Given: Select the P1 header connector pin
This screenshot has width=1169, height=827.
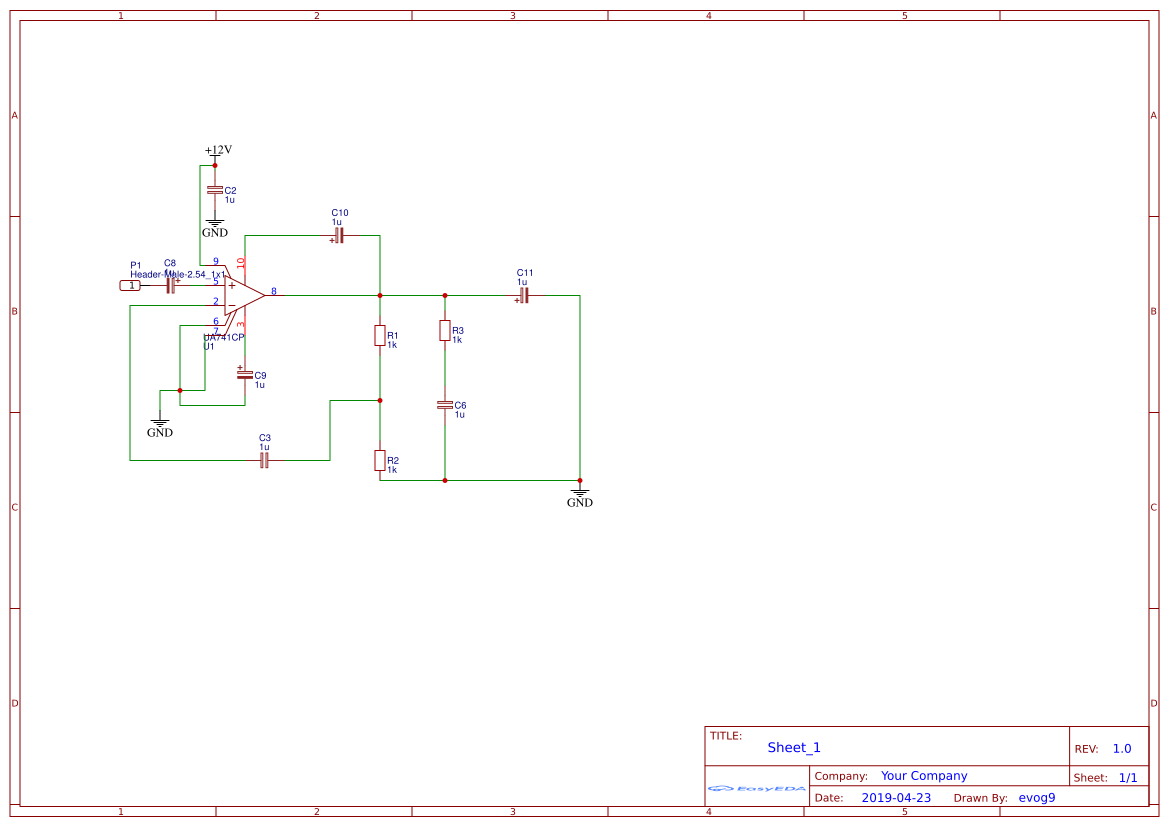Looking at the screenshot, I should click(130, 286).
